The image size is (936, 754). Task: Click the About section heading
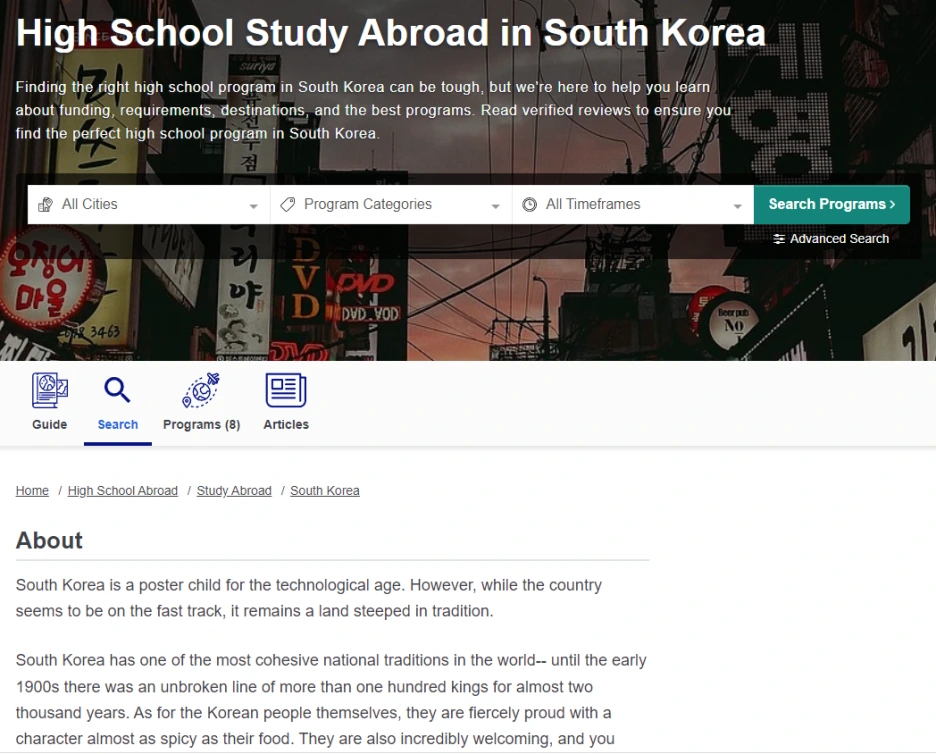(x=49, y=540)
